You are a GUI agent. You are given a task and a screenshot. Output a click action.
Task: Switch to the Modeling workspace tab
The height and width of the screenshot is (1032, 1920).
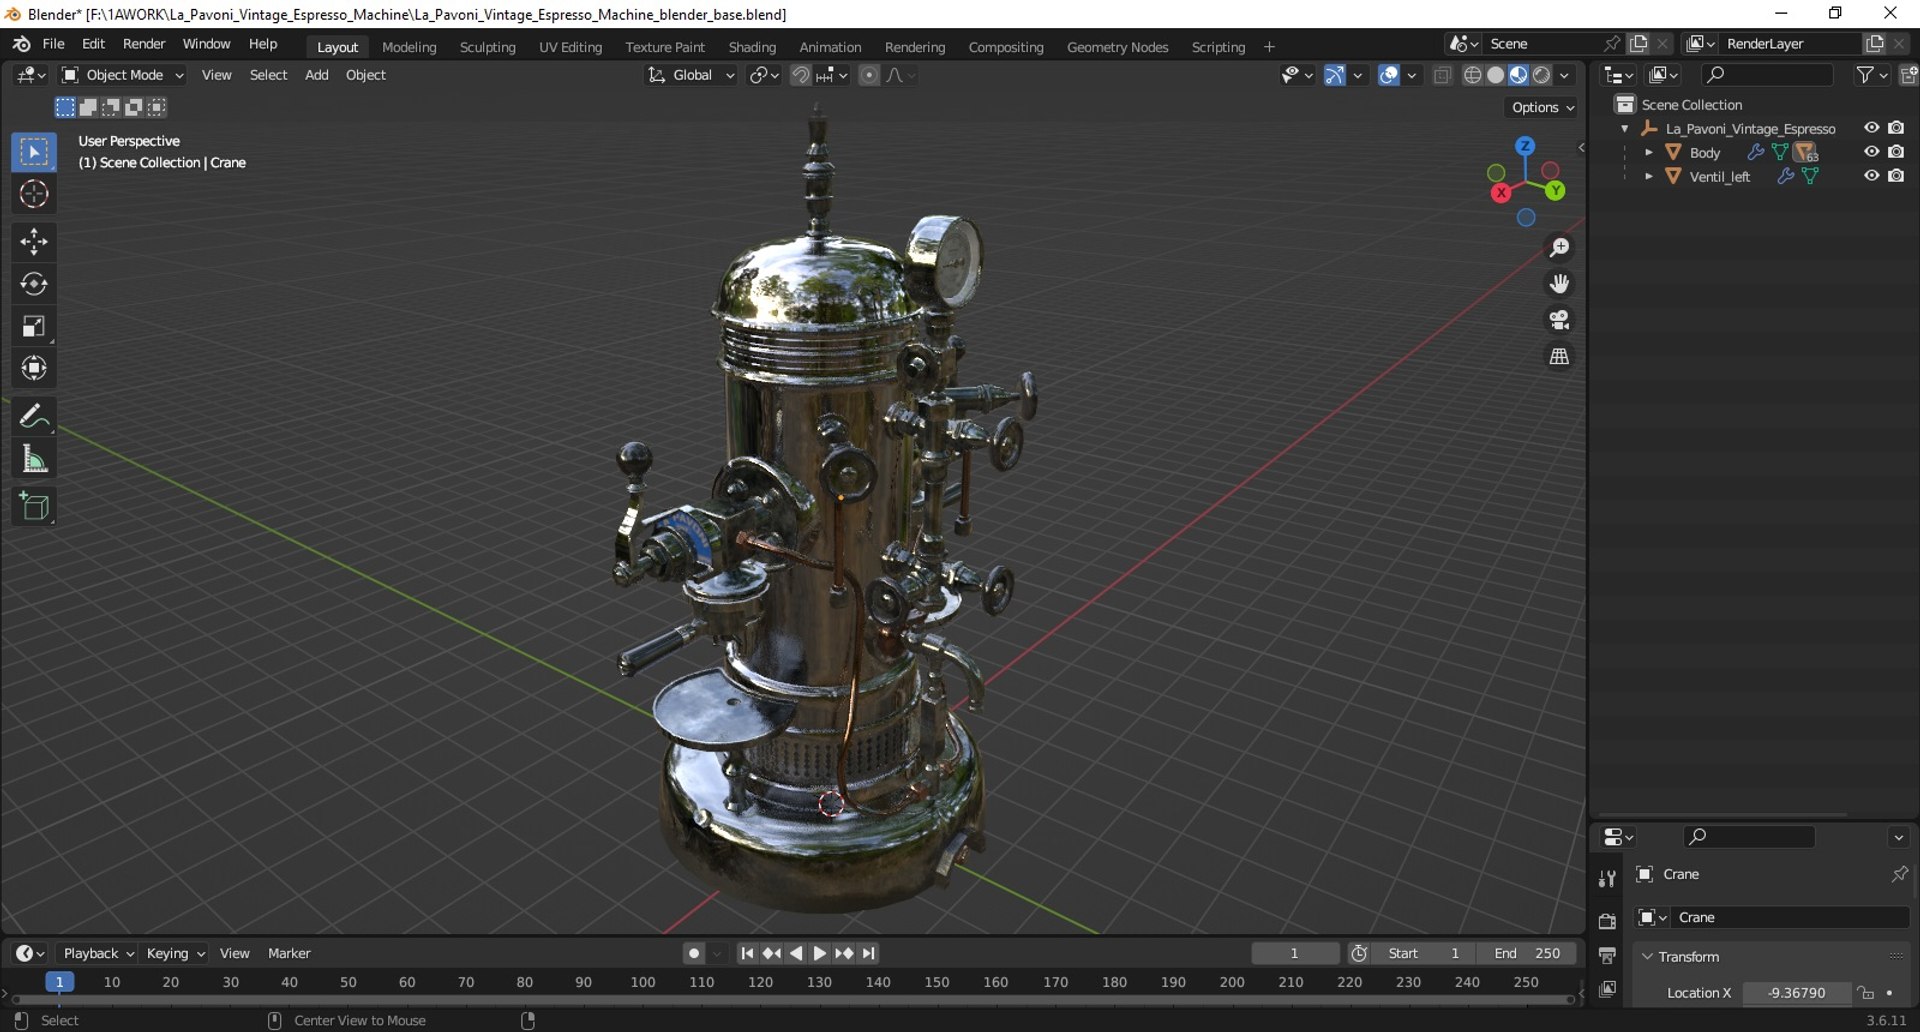coord(409,47)
